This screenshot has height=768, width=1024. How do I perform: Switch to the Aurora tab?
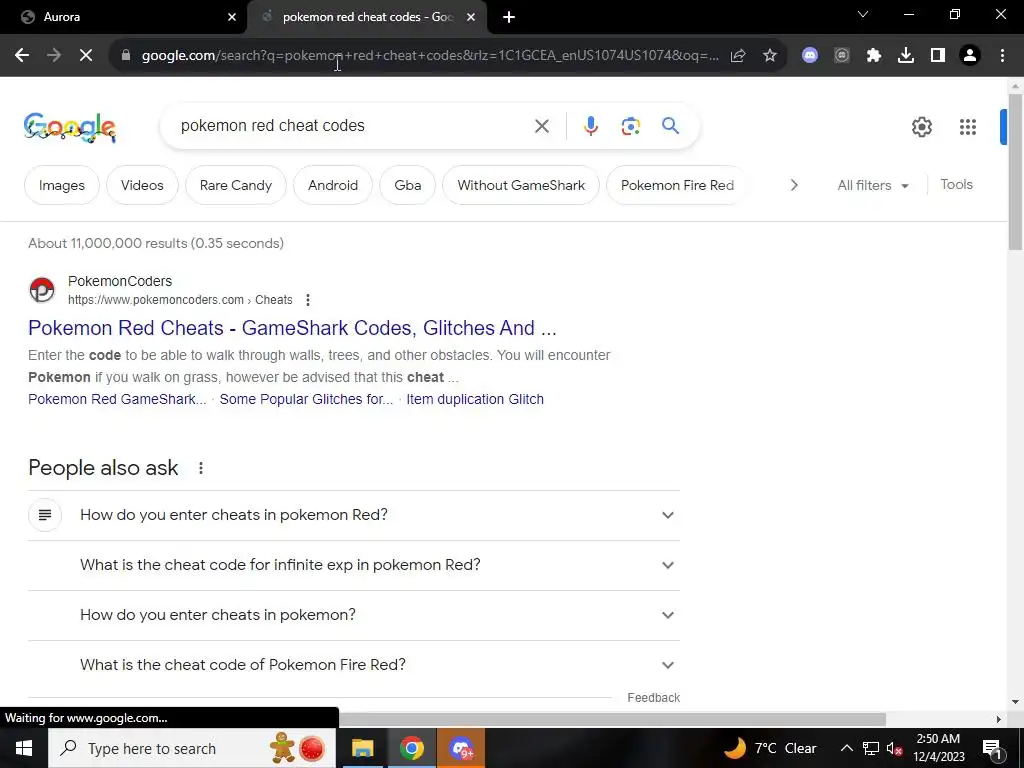click(124, 17)
